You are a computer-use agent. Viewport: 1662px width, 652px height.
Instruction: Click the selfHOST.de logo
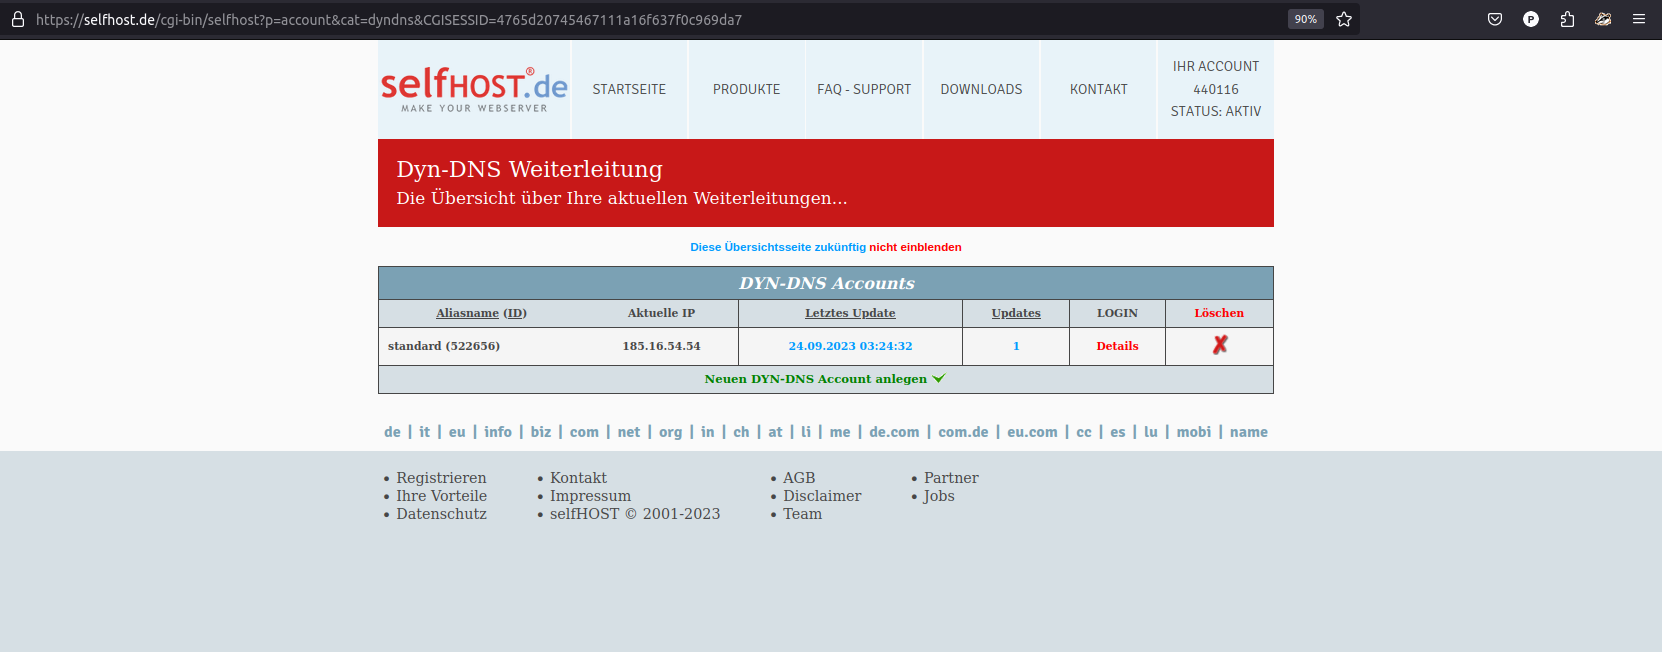click(x=474, y=89)
